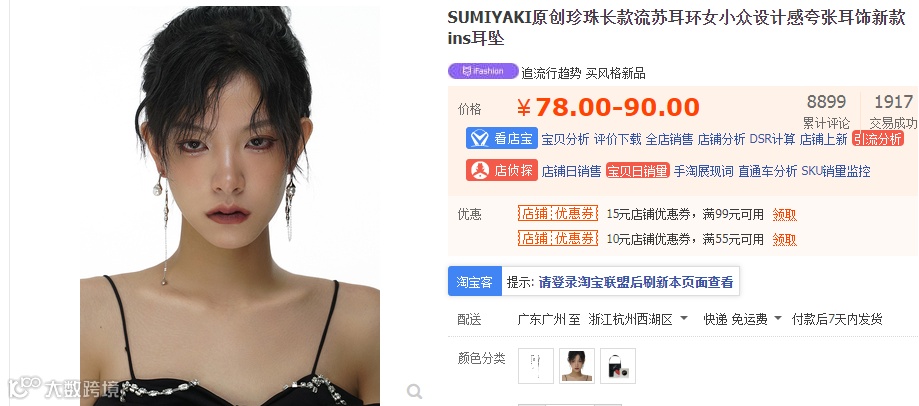Screen dimensions: 919x406
Task: Click the 看店宝 shield icon
Action: click(480, 139)
